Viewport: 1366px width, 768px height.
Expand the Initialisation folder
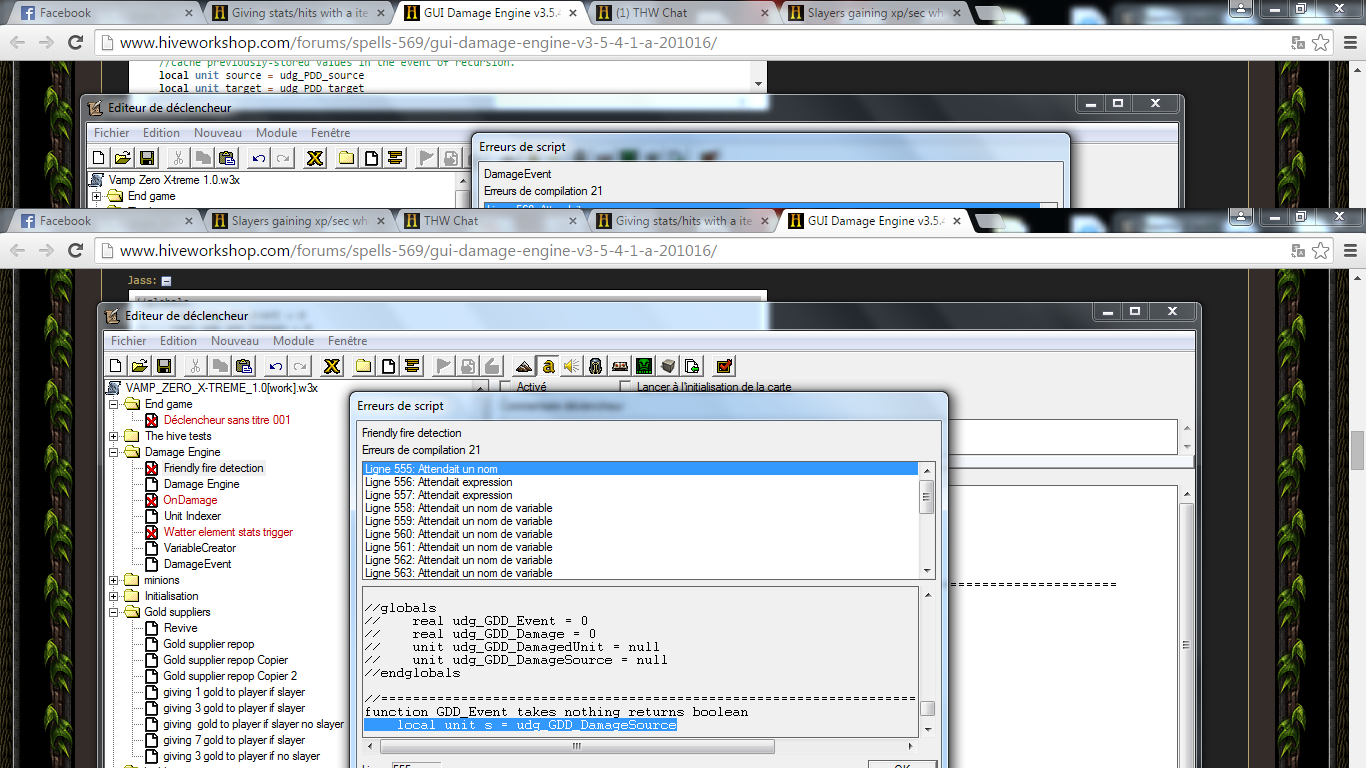point(114,596)
